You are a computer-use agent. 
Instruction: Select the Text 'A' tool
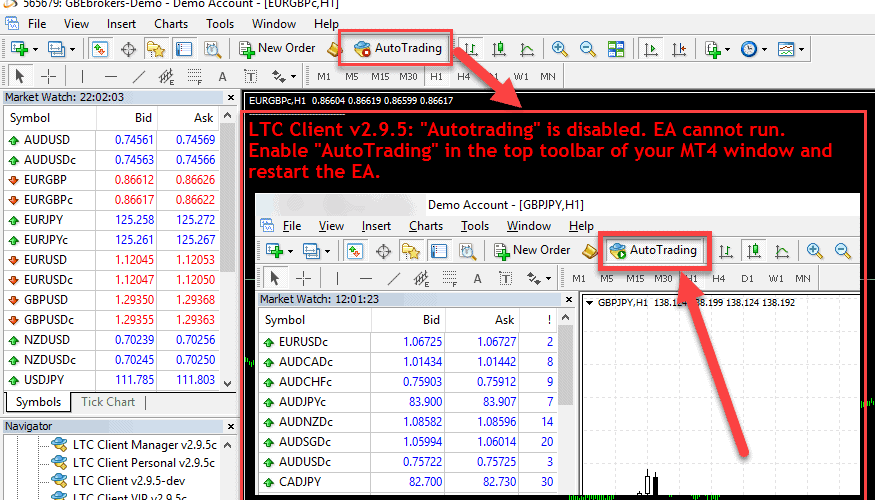223,76
